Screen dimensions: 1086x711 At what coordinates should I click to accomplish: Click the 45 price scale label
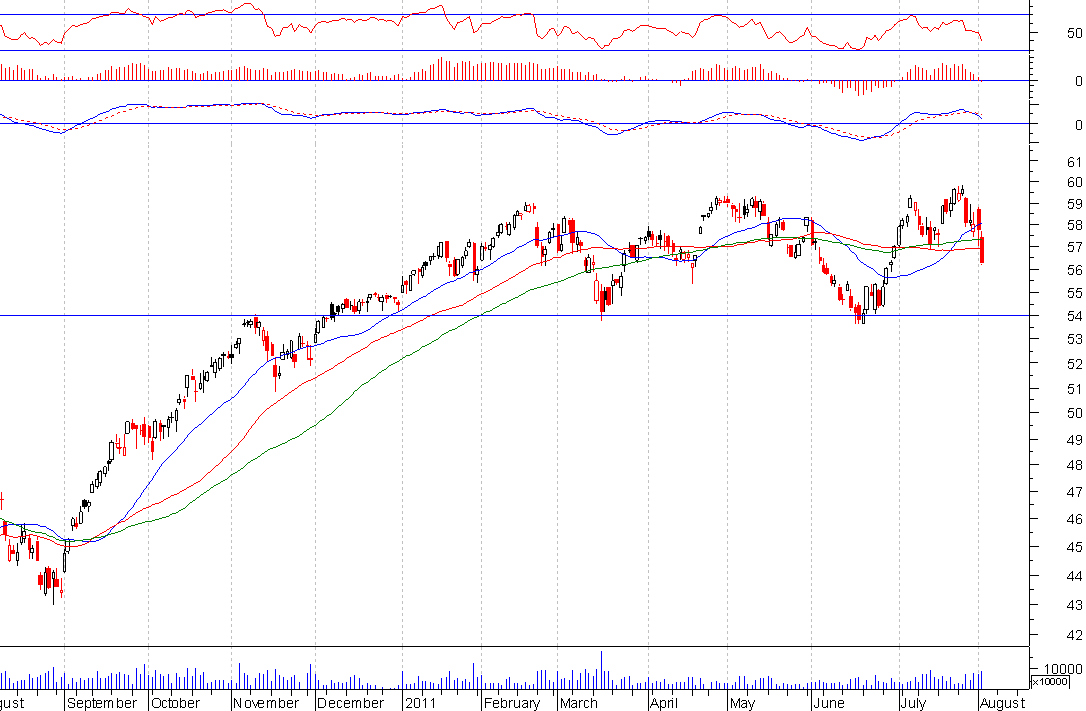[x=1074, y=547]
